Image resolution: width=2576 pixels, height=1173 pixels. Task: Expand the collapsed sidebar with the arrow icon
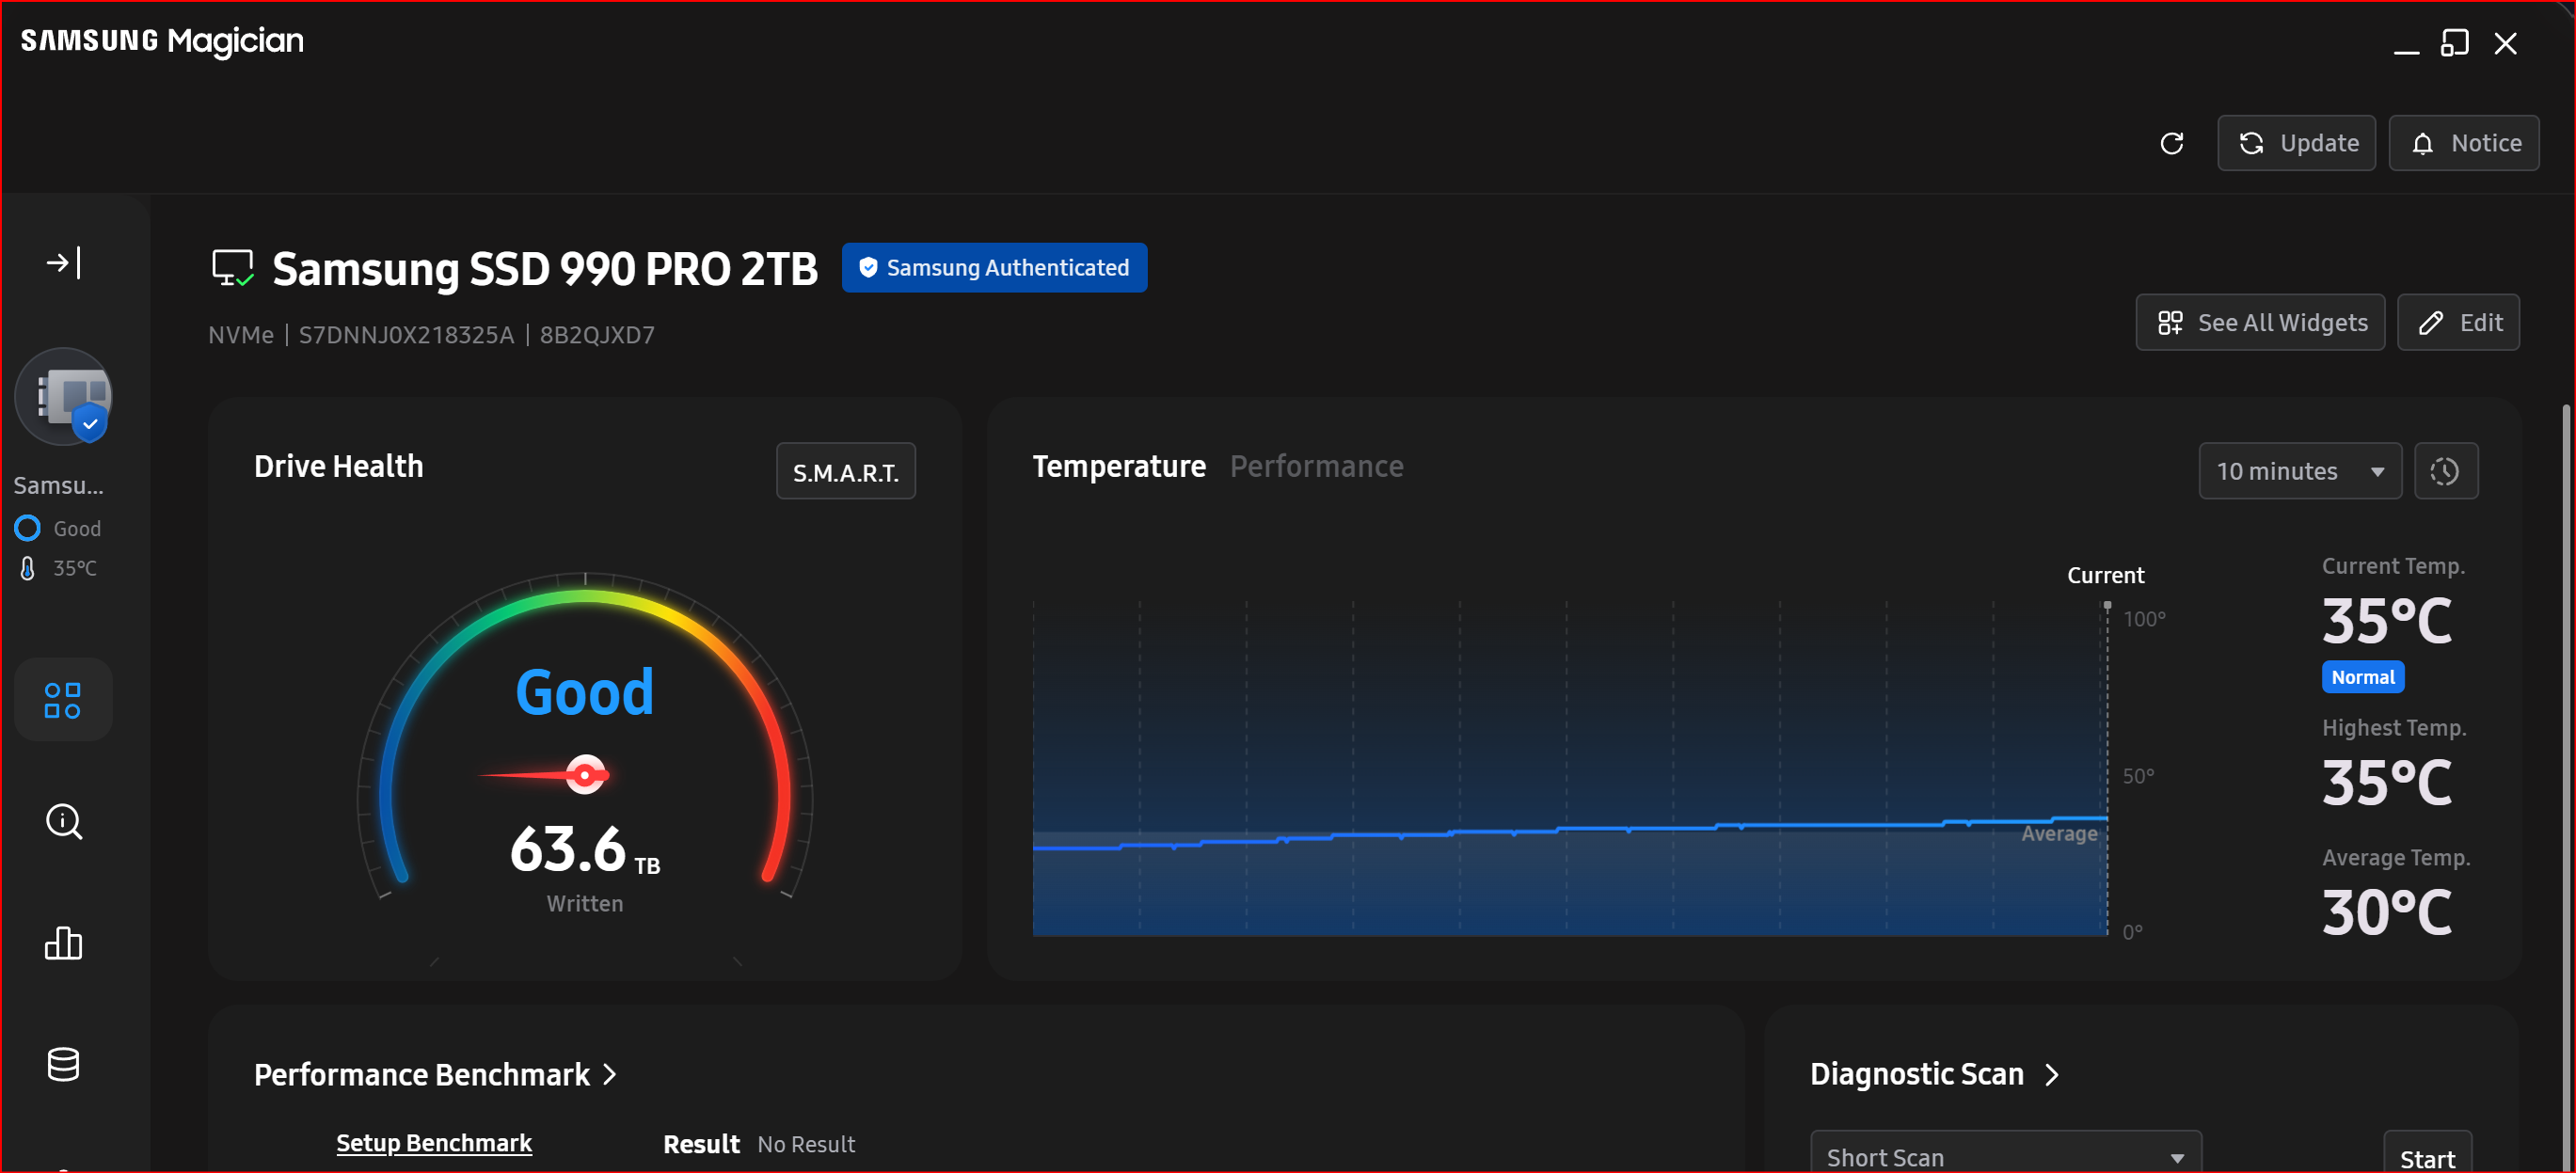(63, 263)
